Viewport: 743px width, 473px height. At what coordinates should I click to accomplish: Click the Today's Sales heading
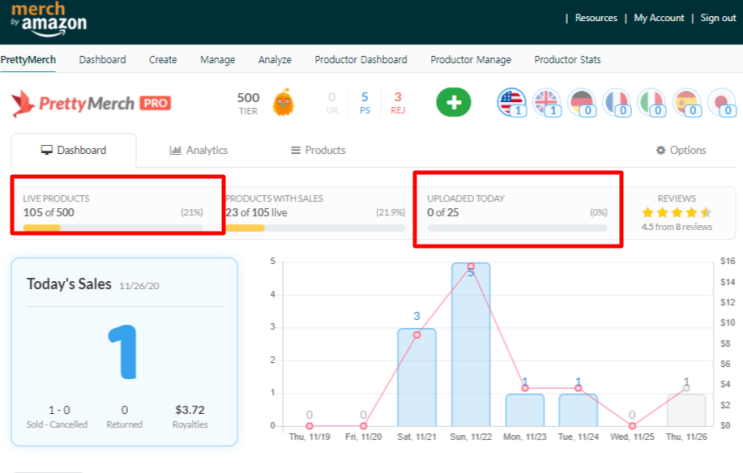69,284
